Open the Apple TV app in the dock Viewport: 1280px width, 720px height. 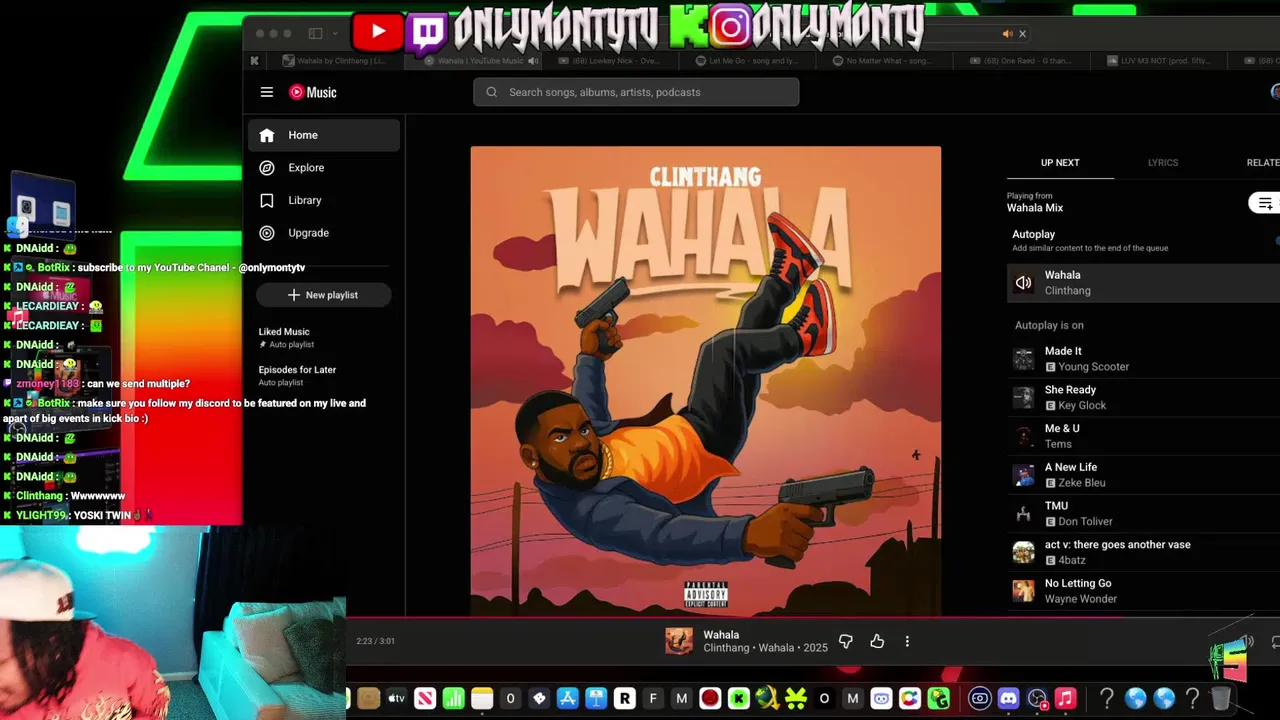point(396,698)
